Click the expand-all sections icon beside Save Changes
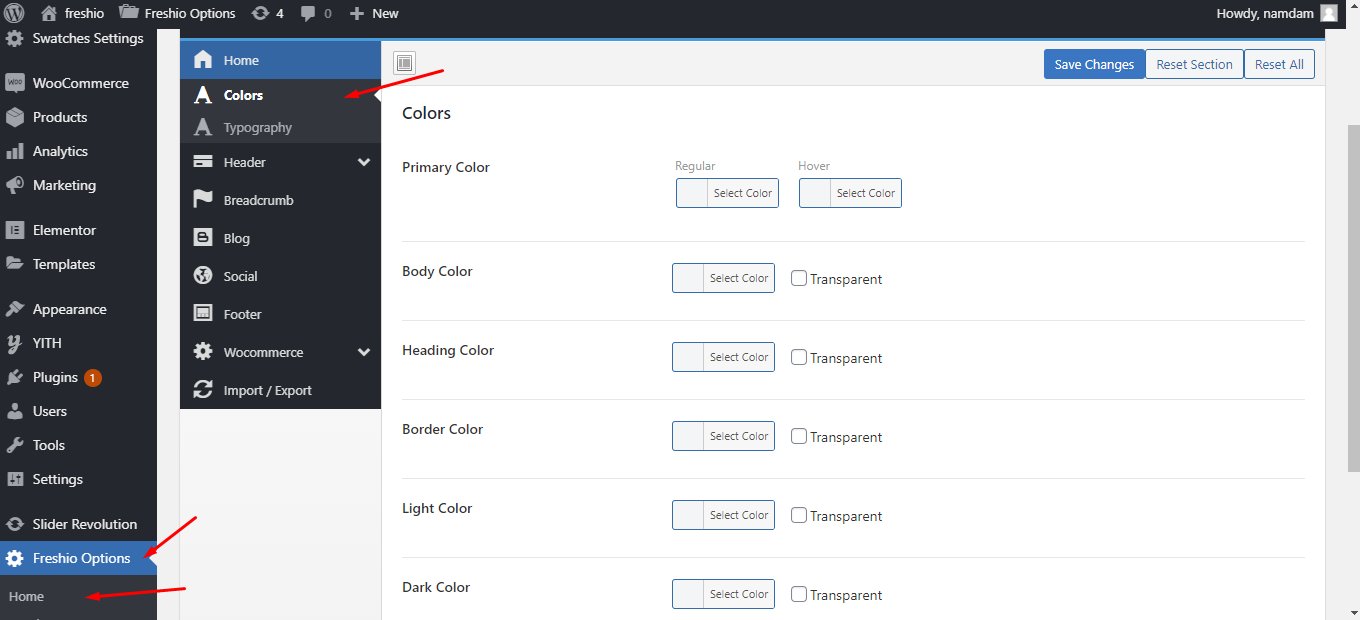 (404, 64)
